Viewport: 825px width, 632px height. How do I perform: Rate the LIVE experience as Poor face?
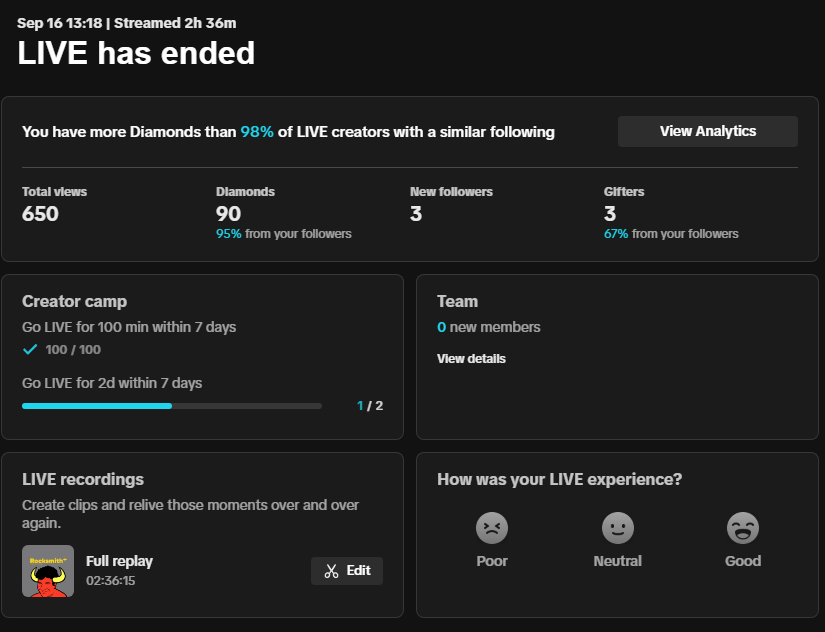pos(491,528)
